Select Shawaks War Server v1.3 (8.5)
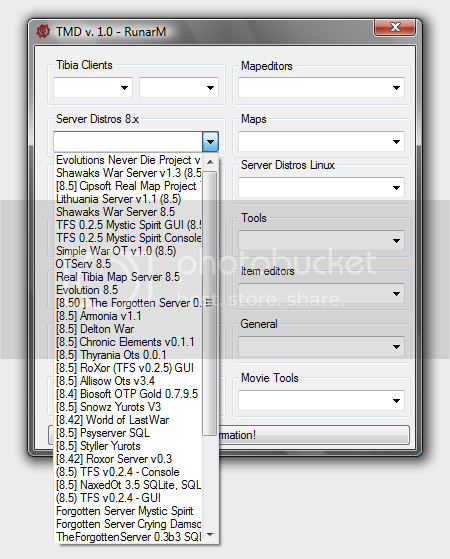This screenshot has height=559, width=450. pos(128,173)
